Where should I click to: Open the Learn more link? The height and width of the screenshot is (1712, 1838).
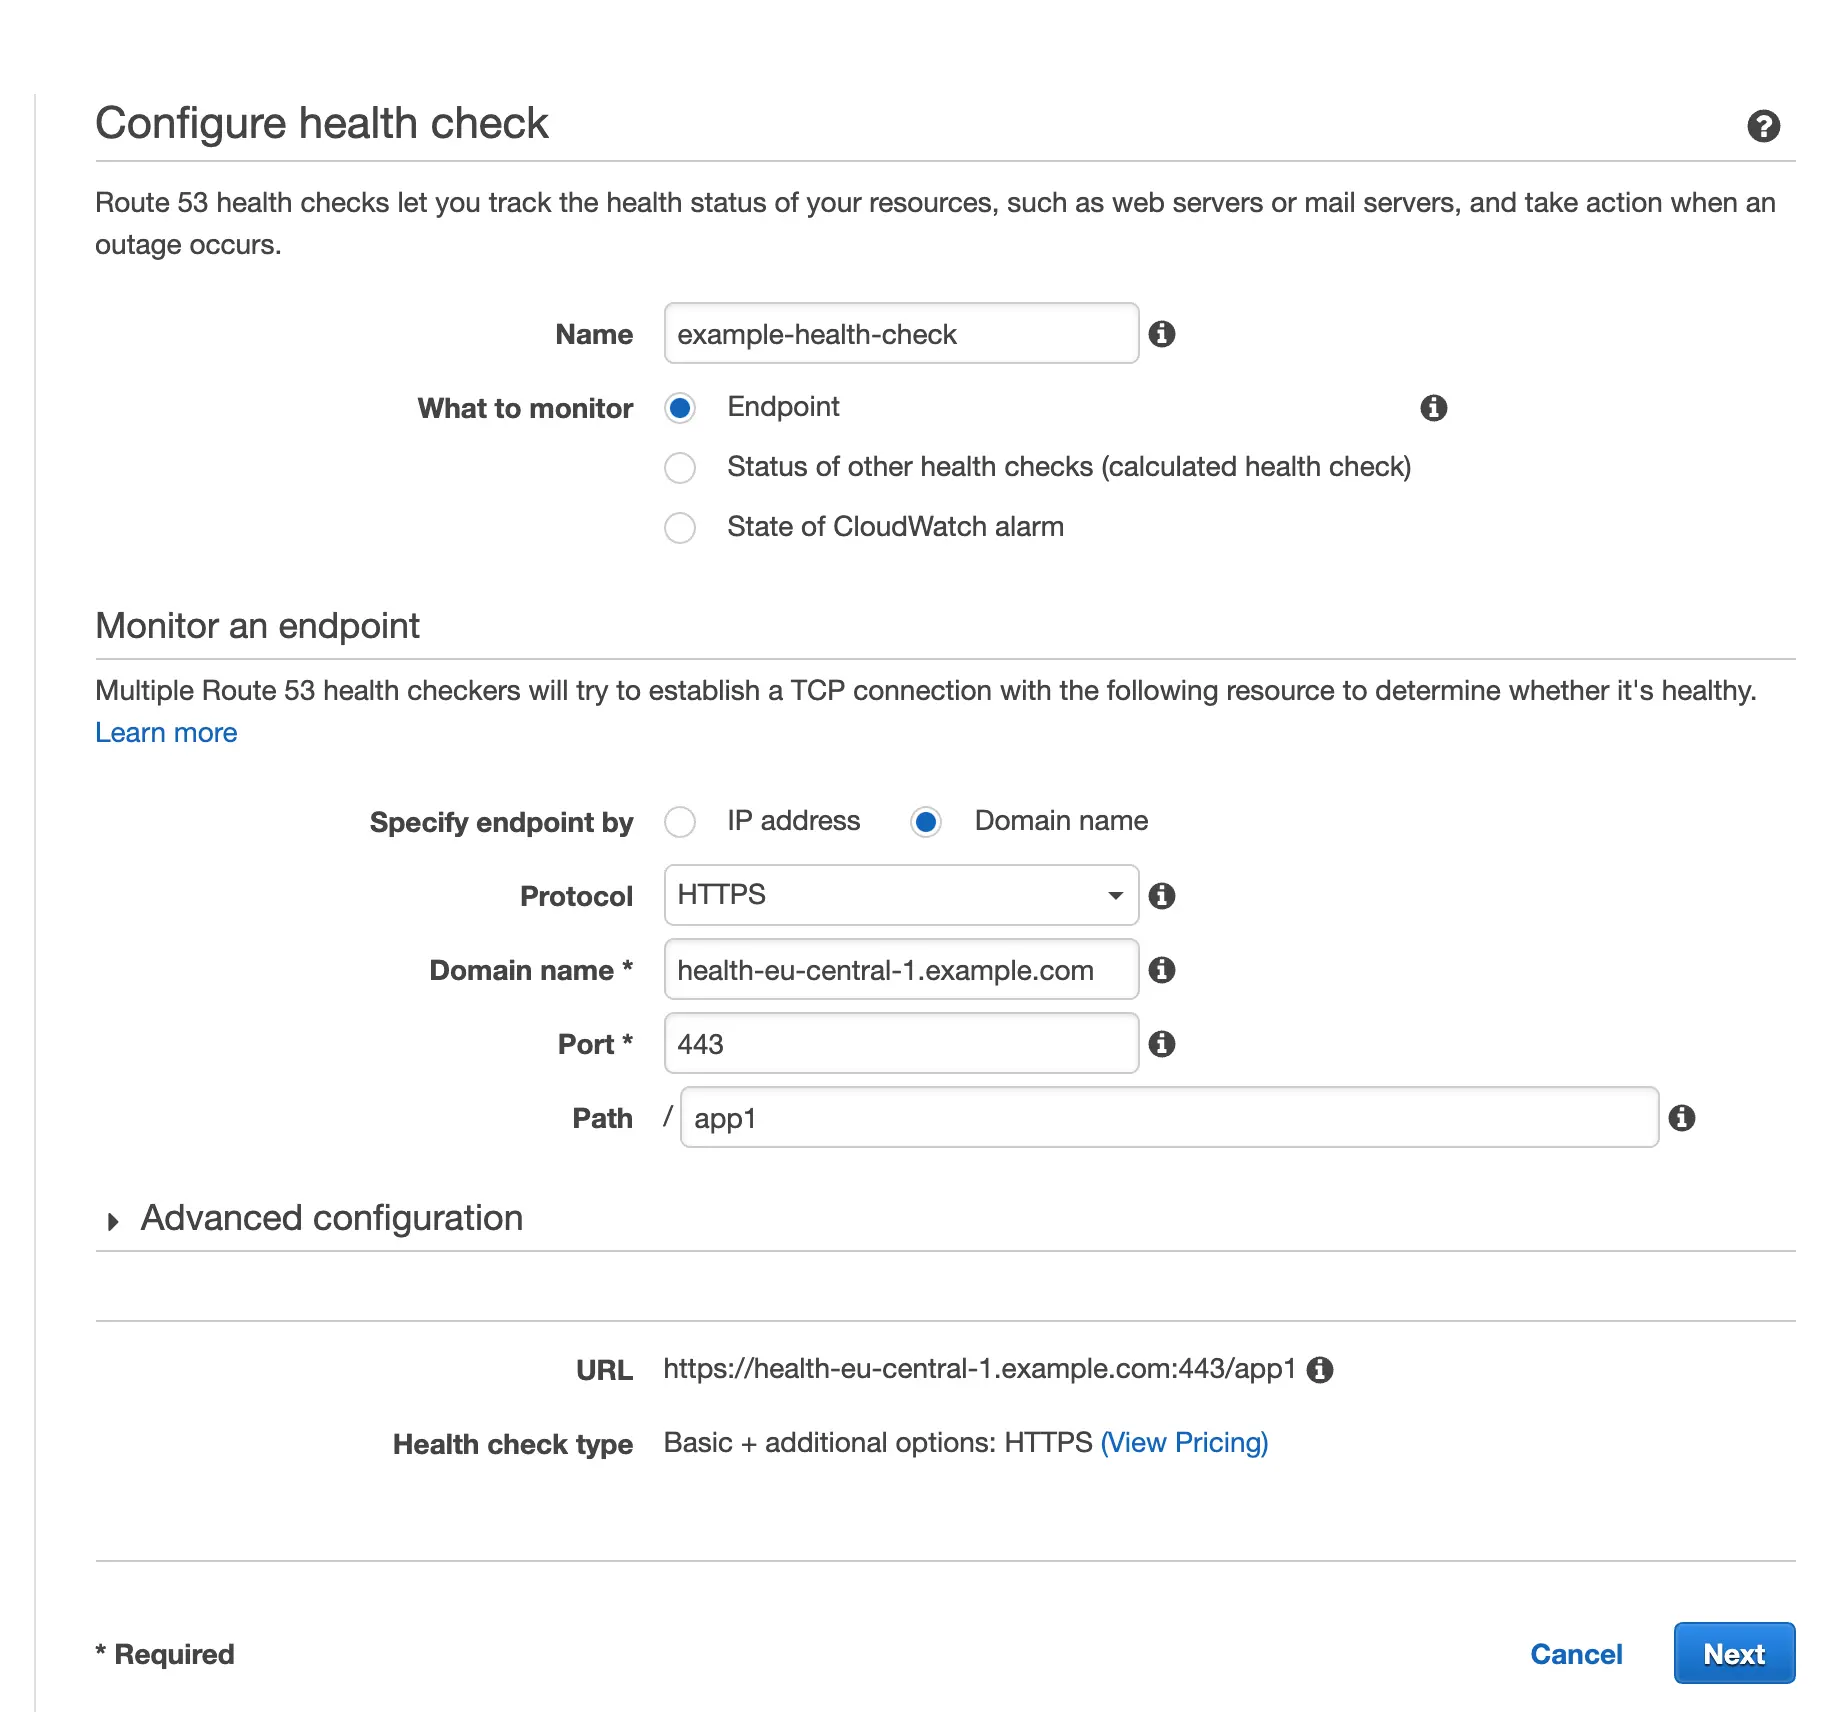pos(166,733)
